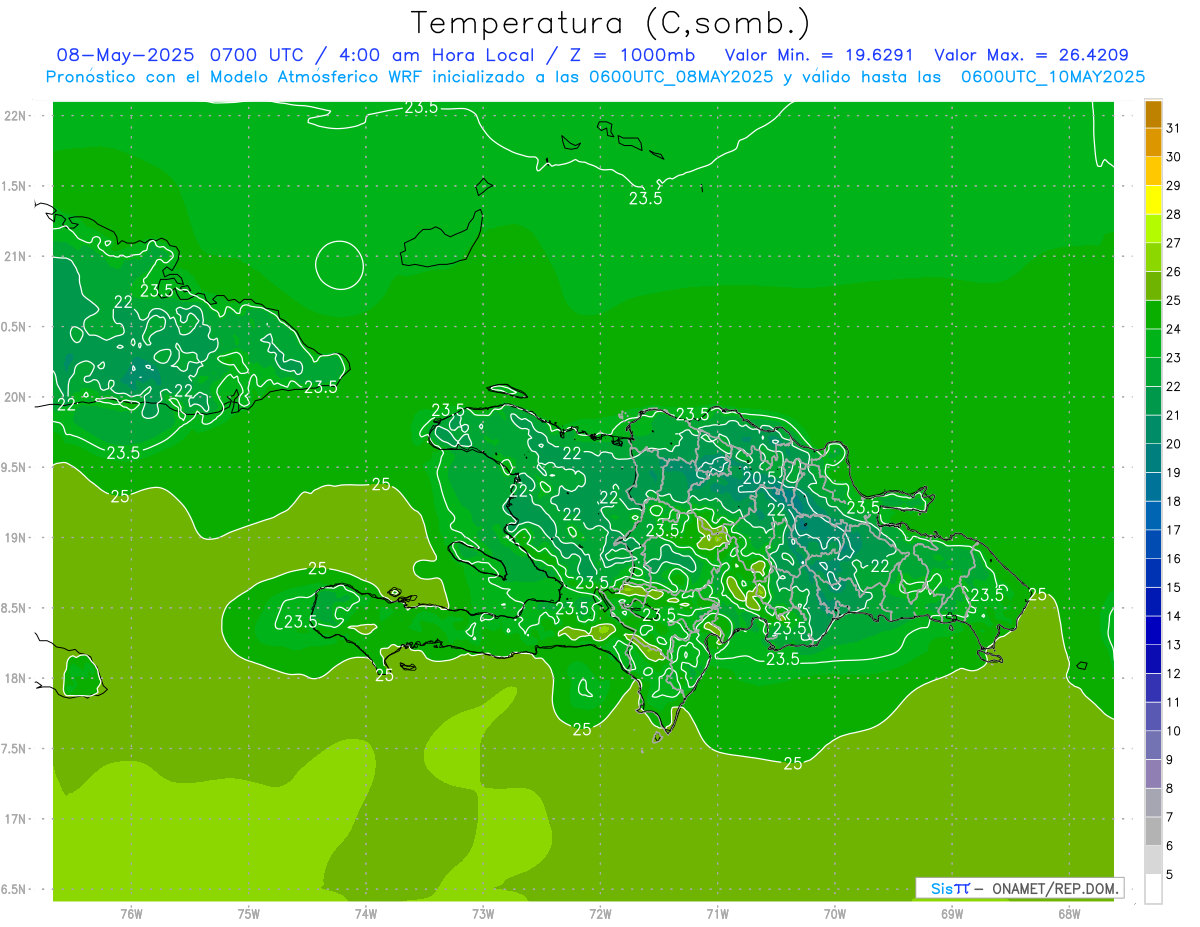Image resolution: width=1200 pixels, height=927 pixels.
Task: Click the '21N' latitude axis label
Action: pos(15,256)
